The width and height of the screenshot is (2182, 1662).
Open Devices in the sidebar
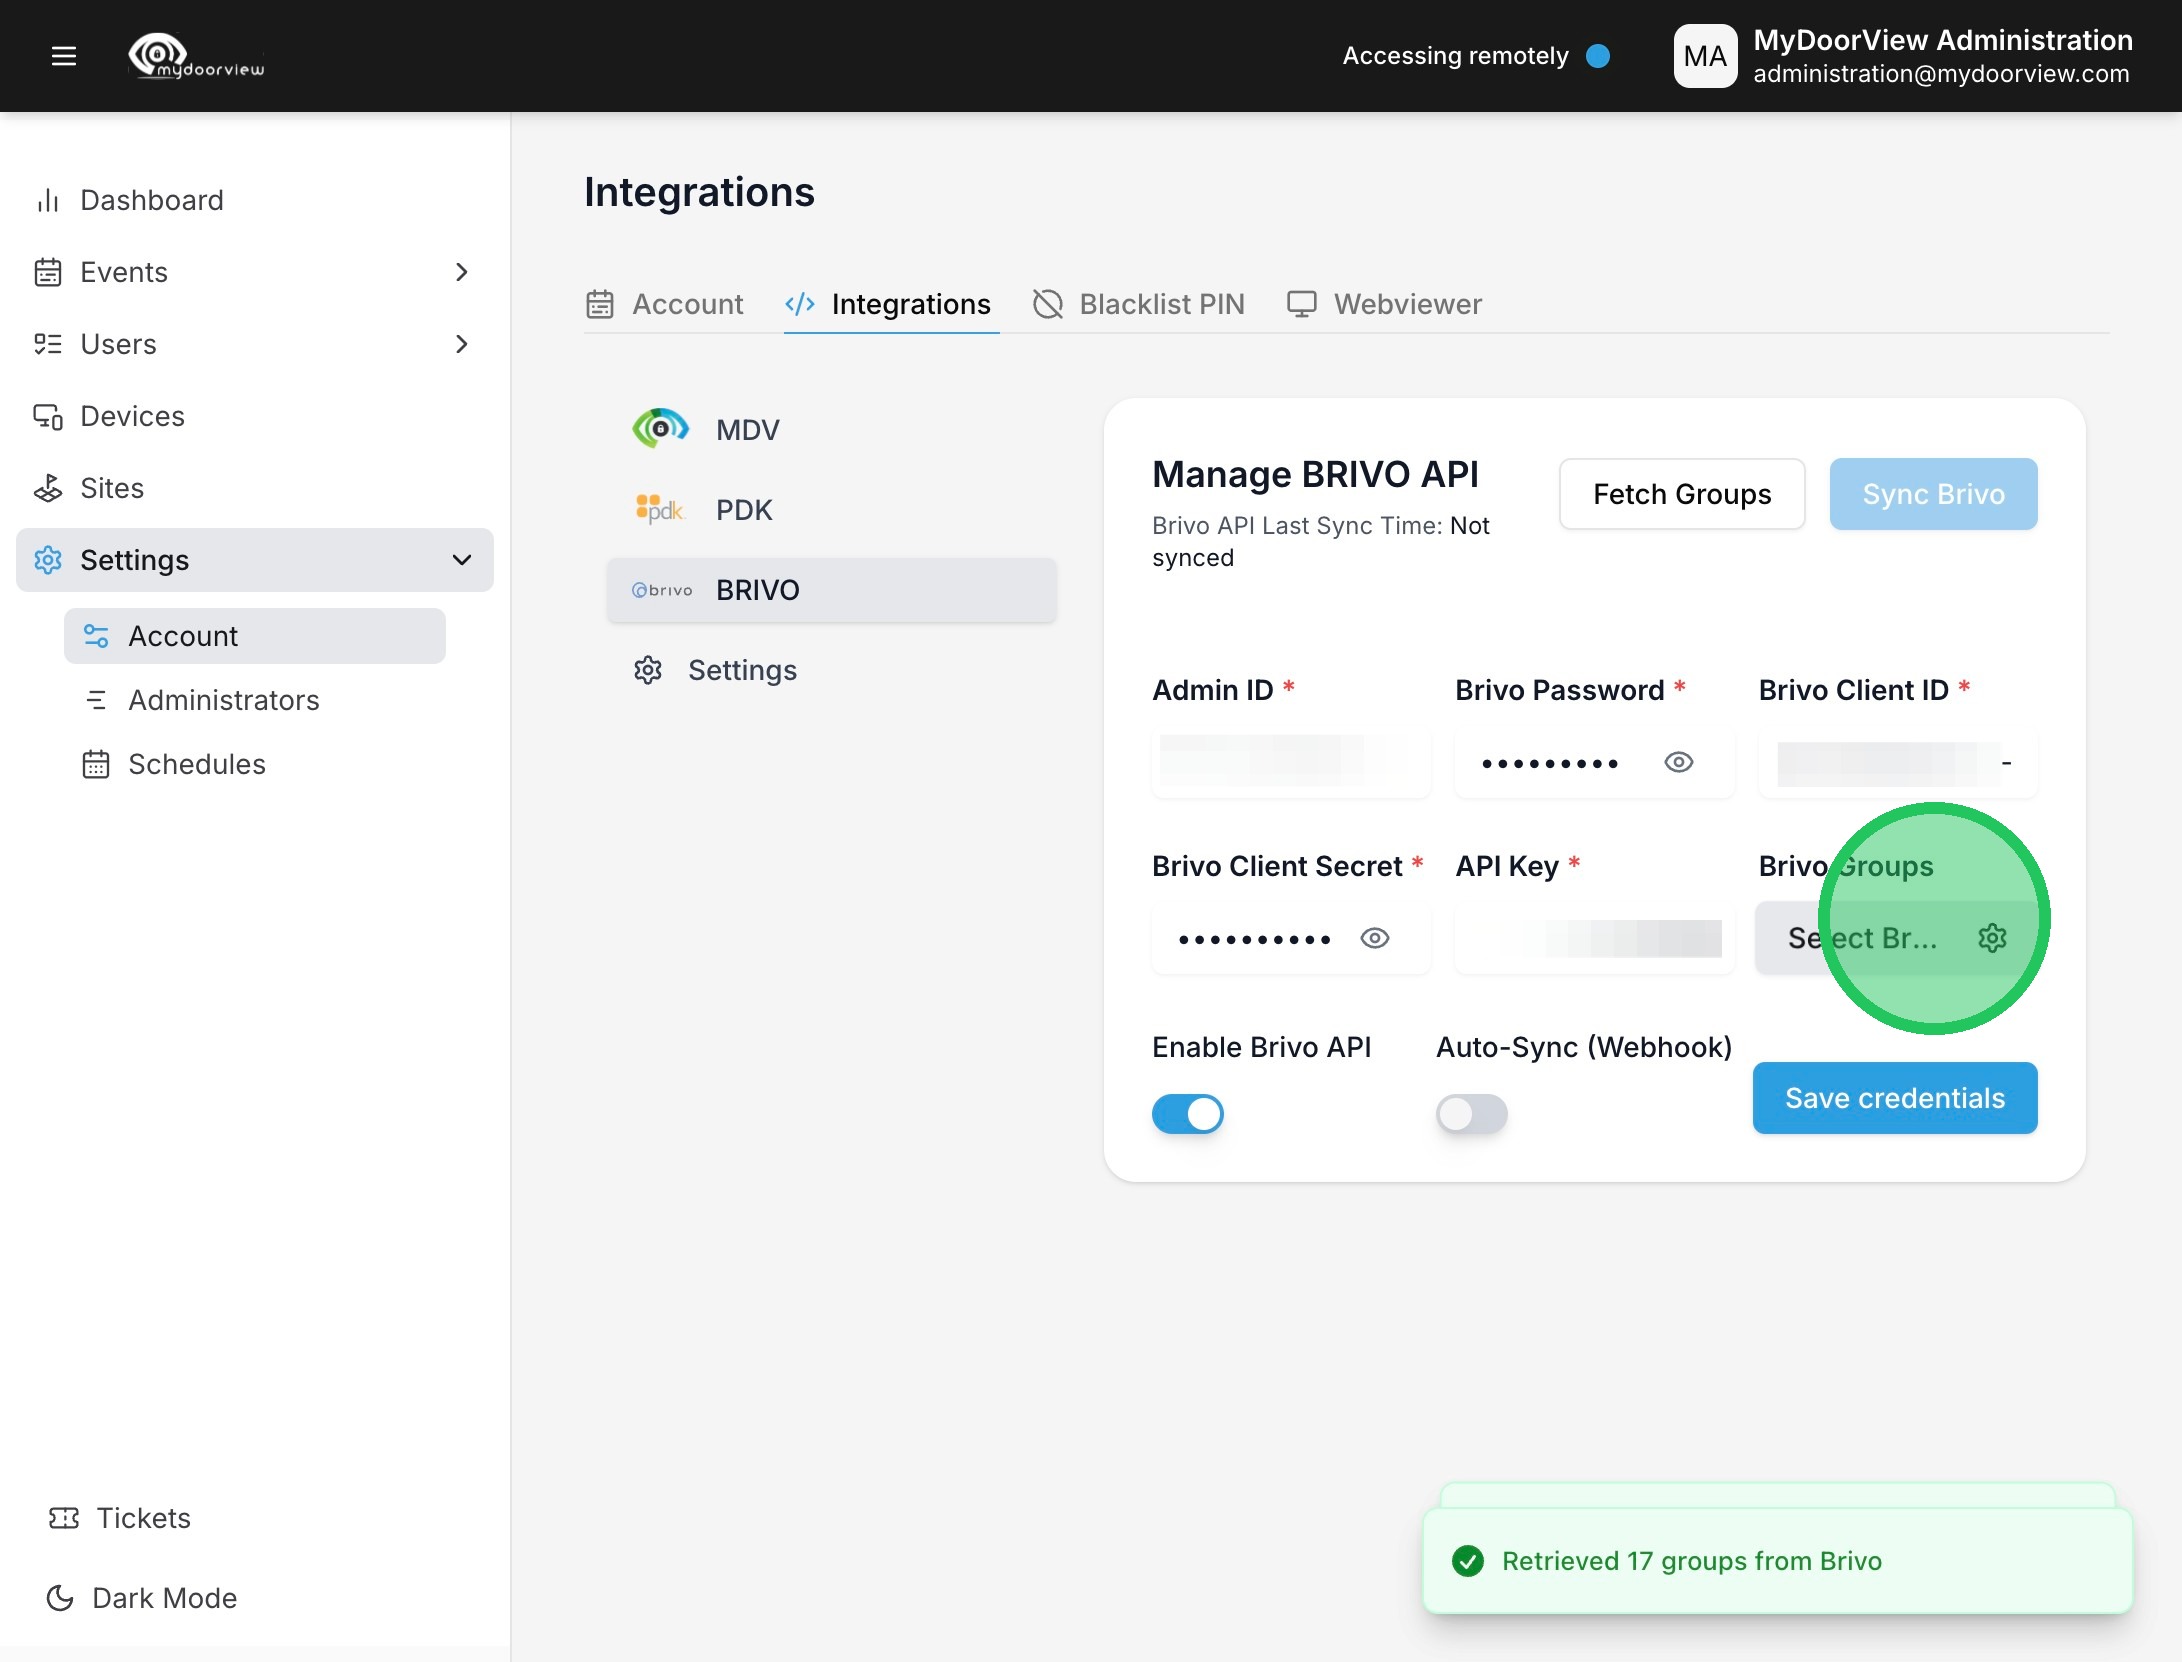click(132, 416)
